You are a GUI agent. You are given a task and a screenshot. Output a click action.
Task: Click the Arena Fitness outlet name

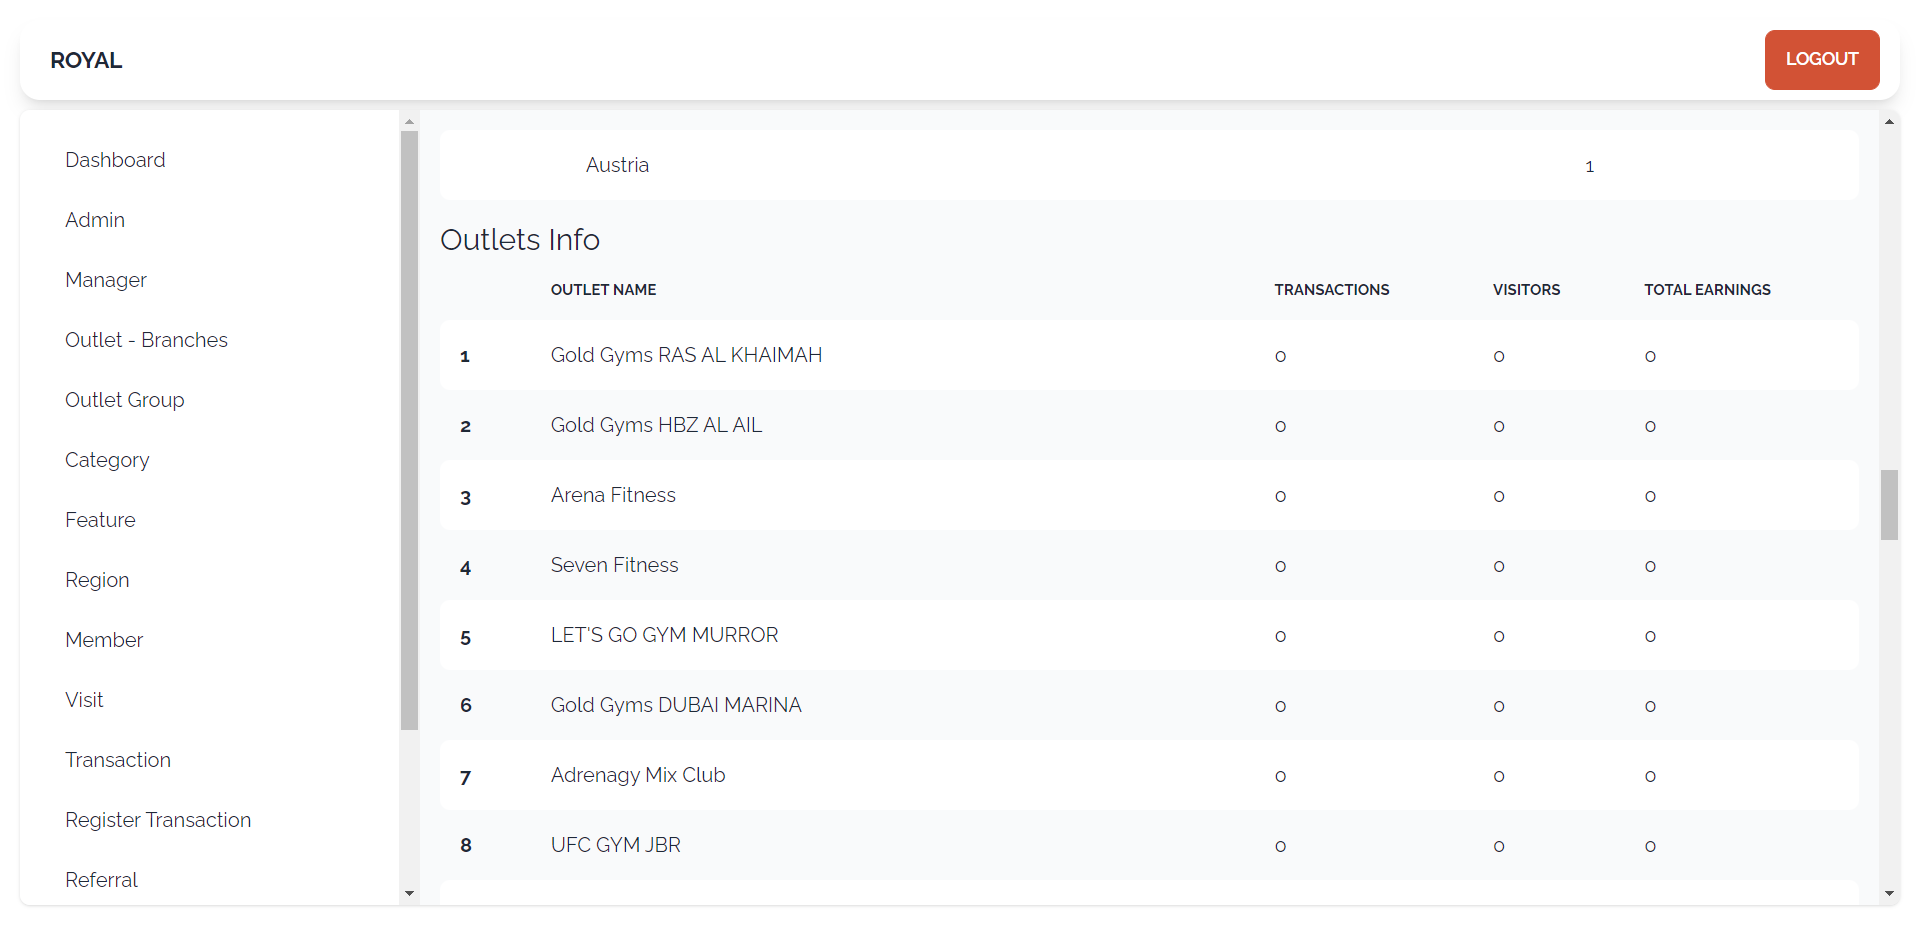coord(613,495)
